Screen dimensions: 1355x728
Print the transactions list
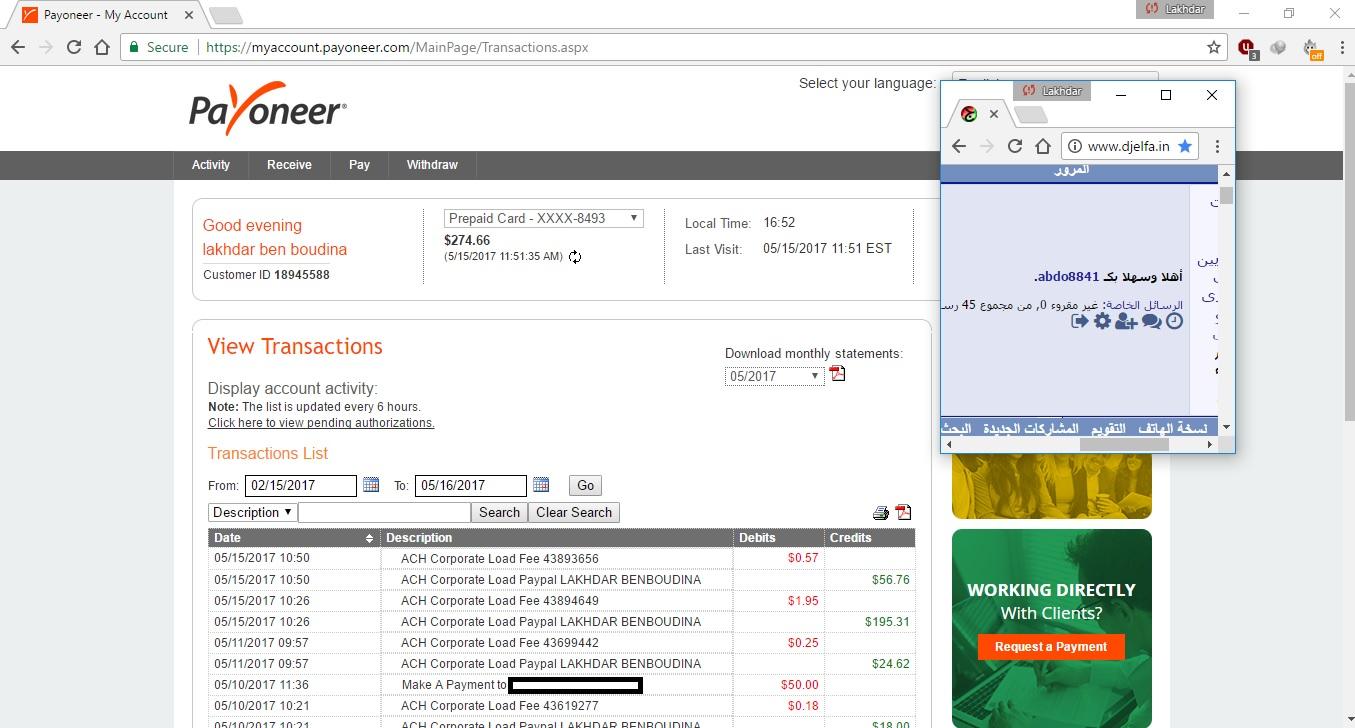[880, 513]
